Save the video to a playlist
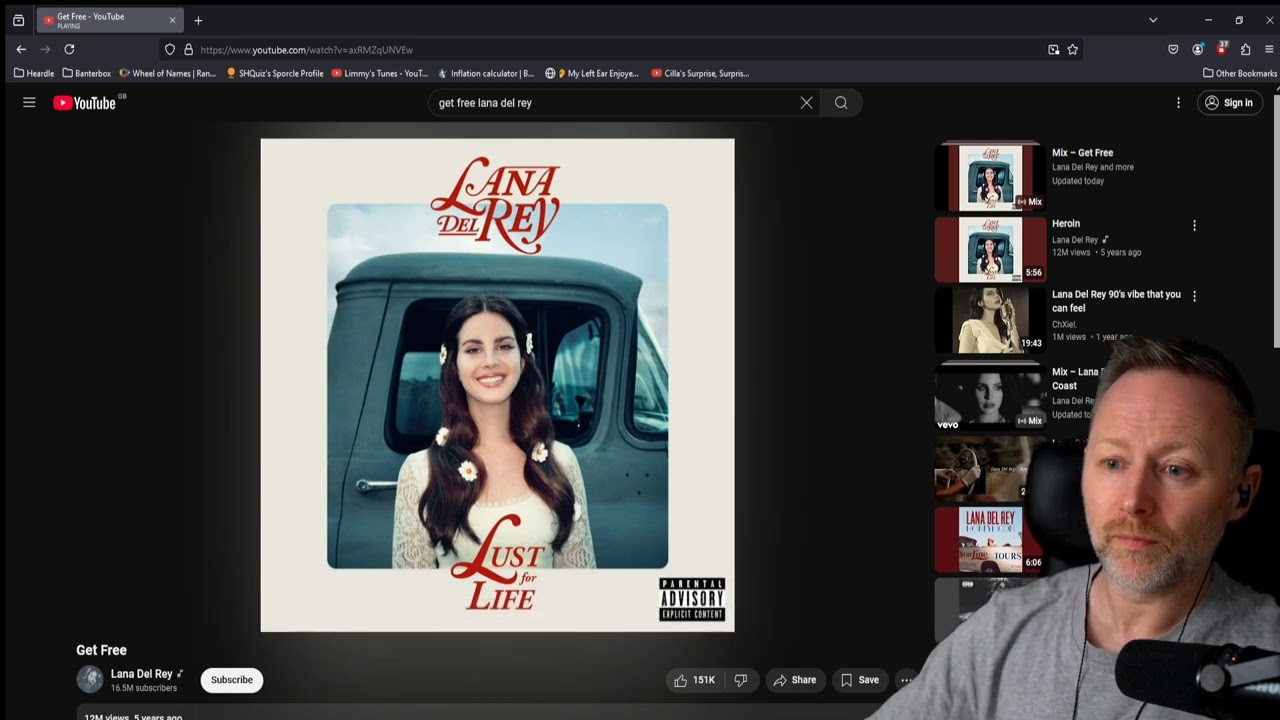The image size is (1280, 720). (860, 680)
